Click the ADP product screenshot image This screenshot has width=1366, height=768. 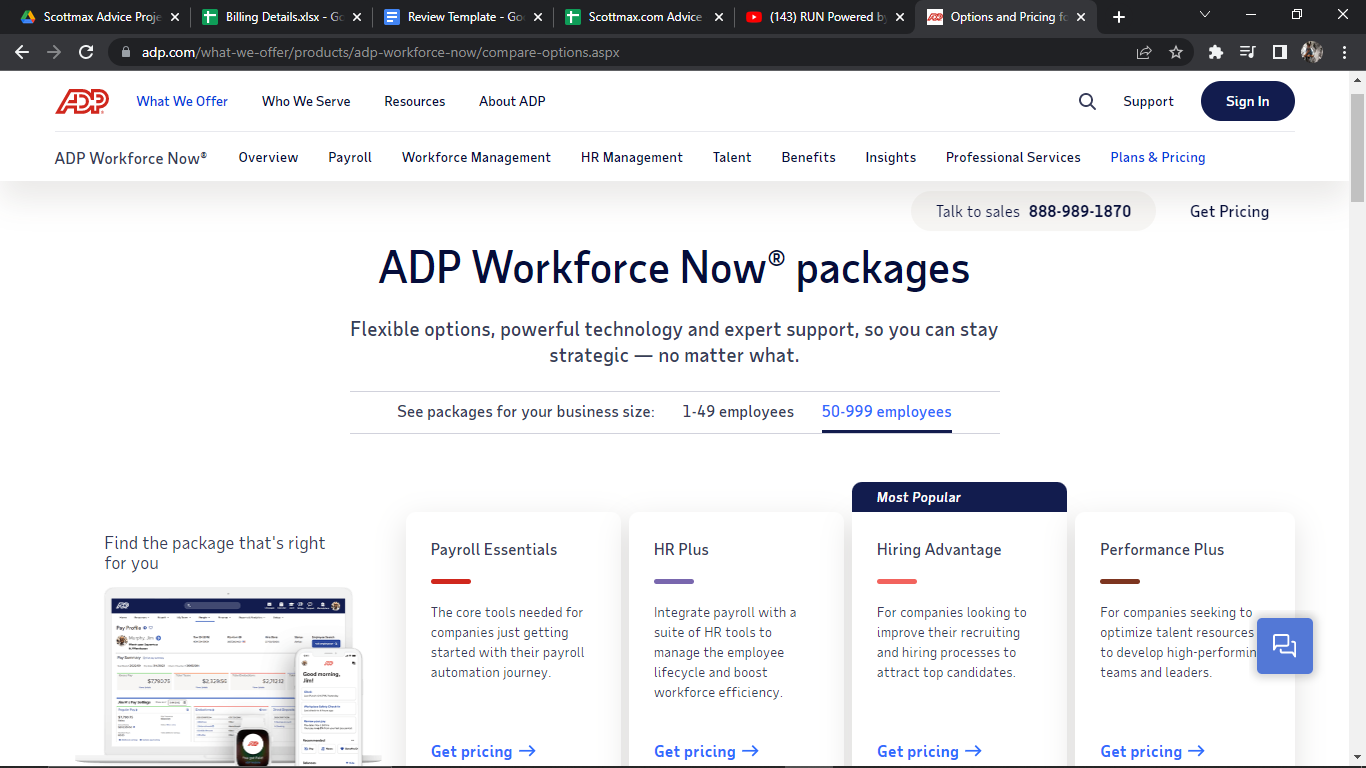pos(229,676)
